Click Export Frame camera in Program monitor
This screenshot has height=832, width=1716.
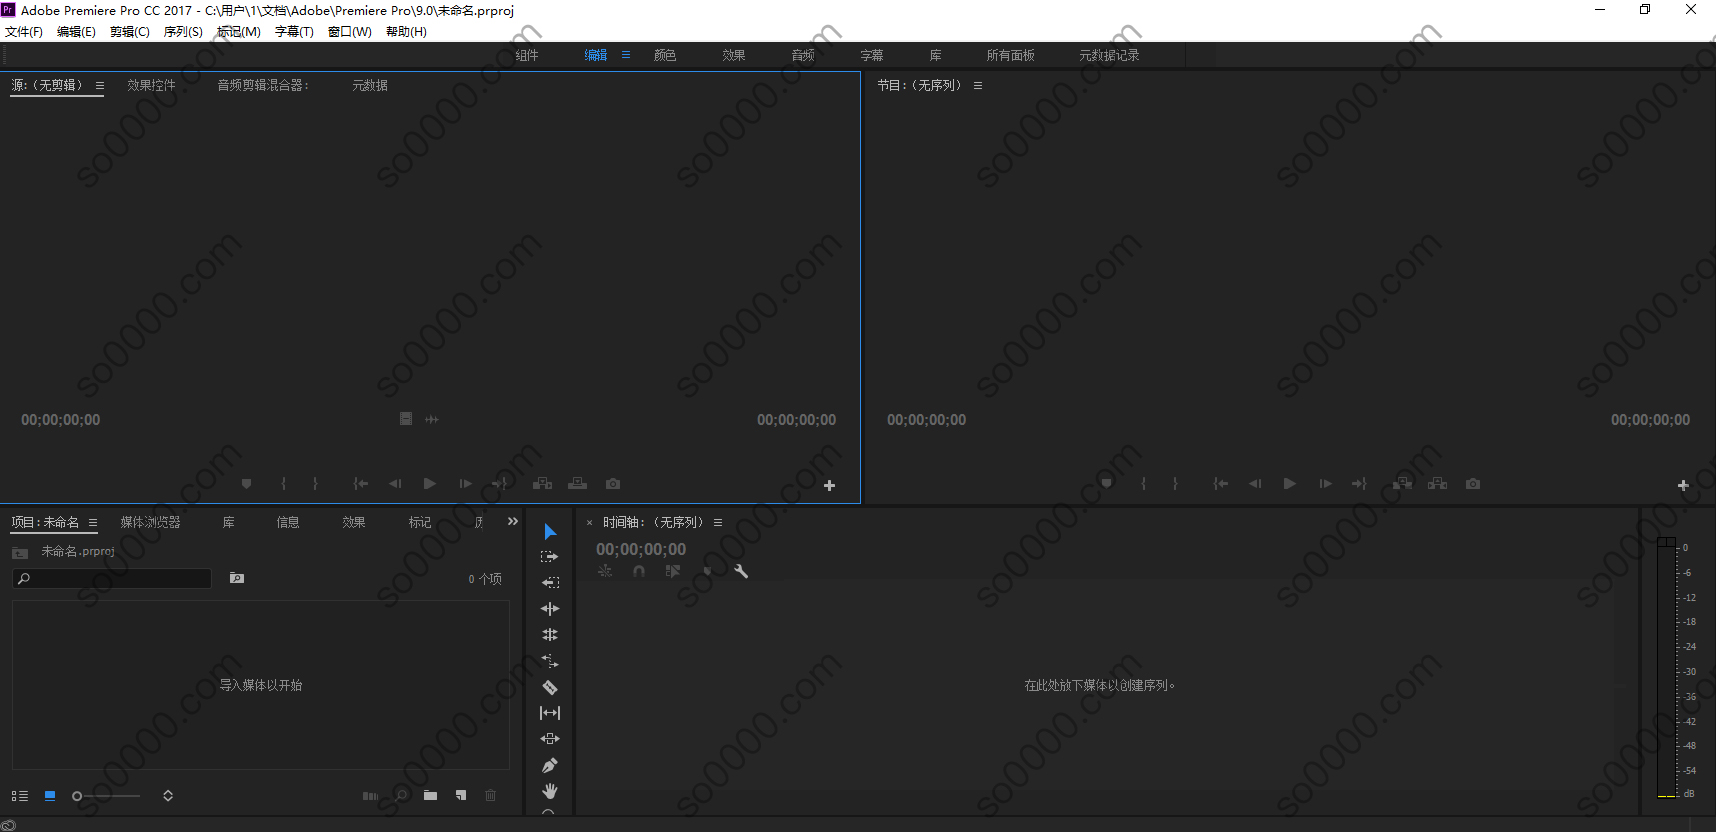1473,484
